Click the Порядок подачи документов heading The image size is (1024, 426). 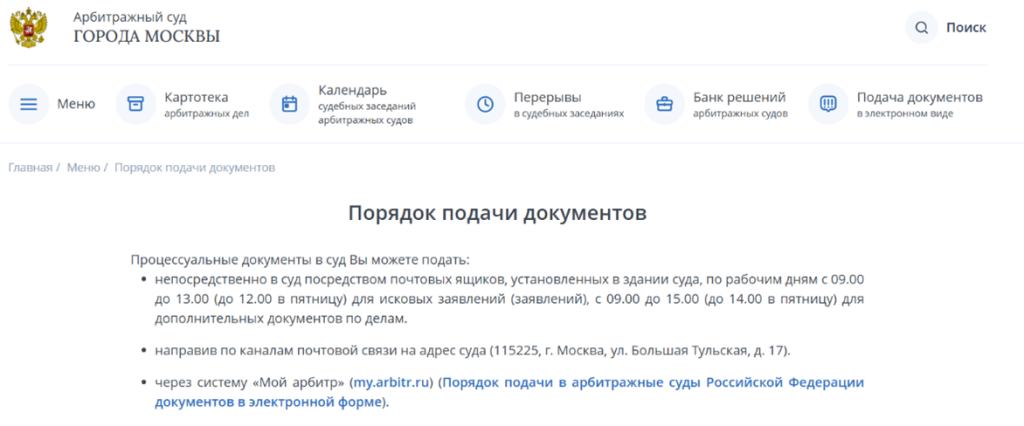pyautogui.click(x=498, y=214)
